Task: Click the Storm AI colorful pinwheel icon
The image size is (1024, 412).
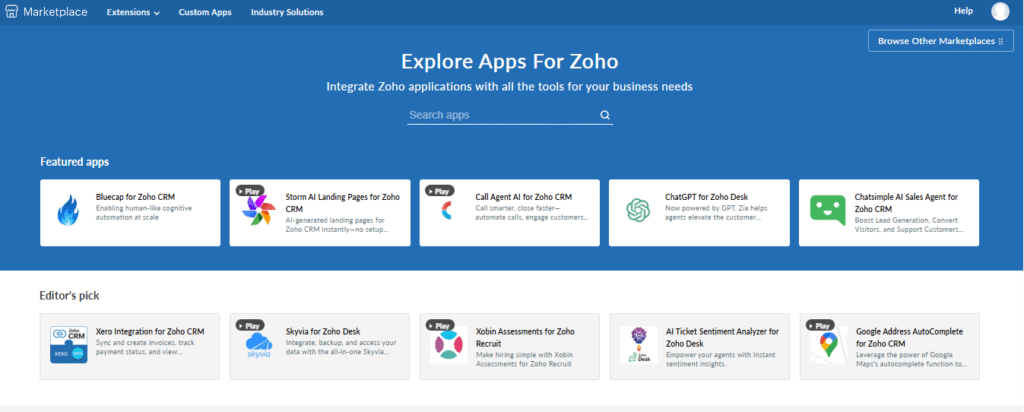Action: coord(257,212)
